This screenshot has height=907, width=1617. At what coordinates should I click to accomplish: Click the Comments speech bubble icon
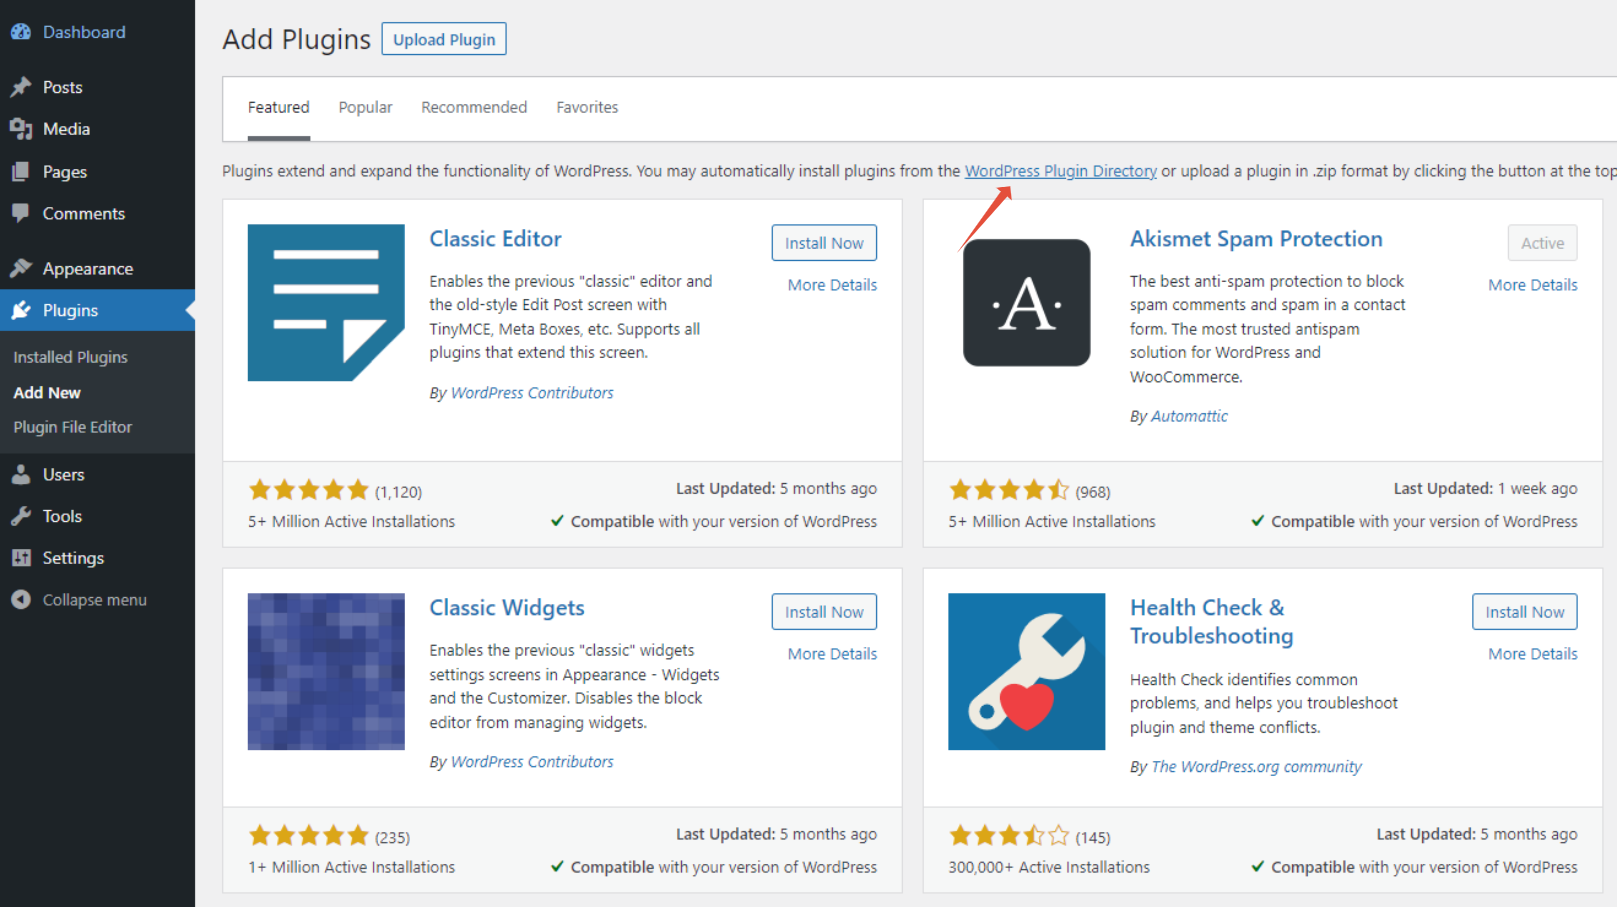click(x=21, y=213)
